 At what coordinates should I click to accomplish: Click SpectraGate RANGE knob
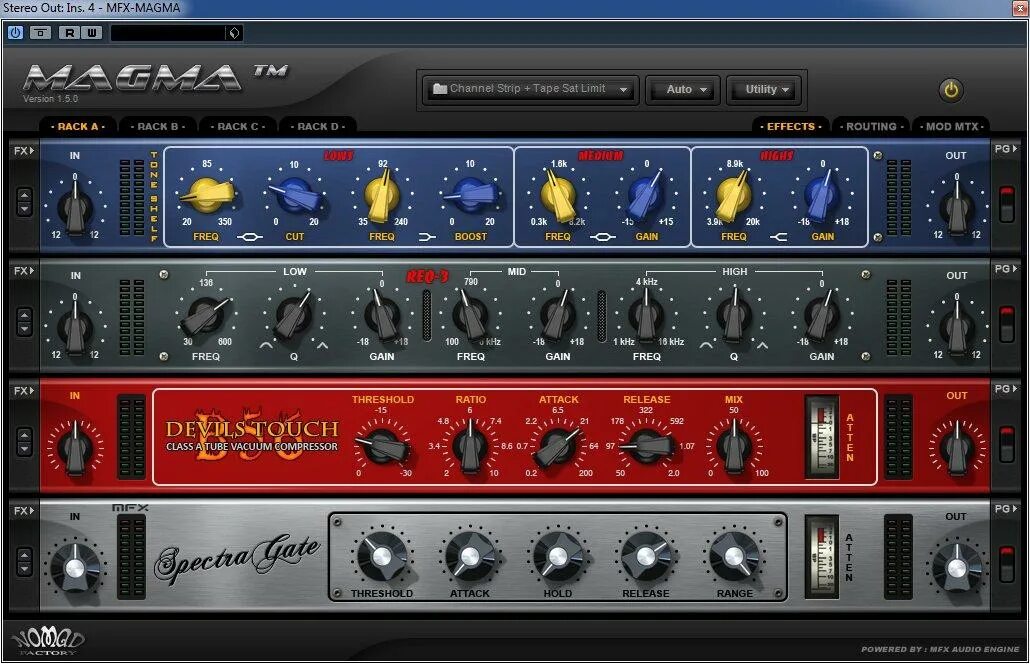pos(734,556)
